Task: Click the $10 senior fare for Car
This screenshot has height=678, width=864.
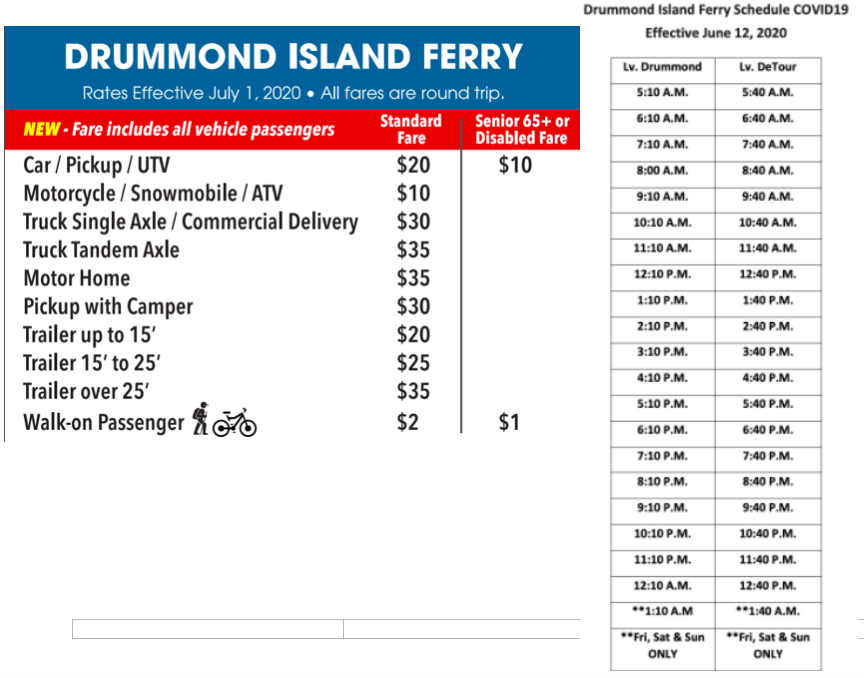Action: tap(515, 165)
